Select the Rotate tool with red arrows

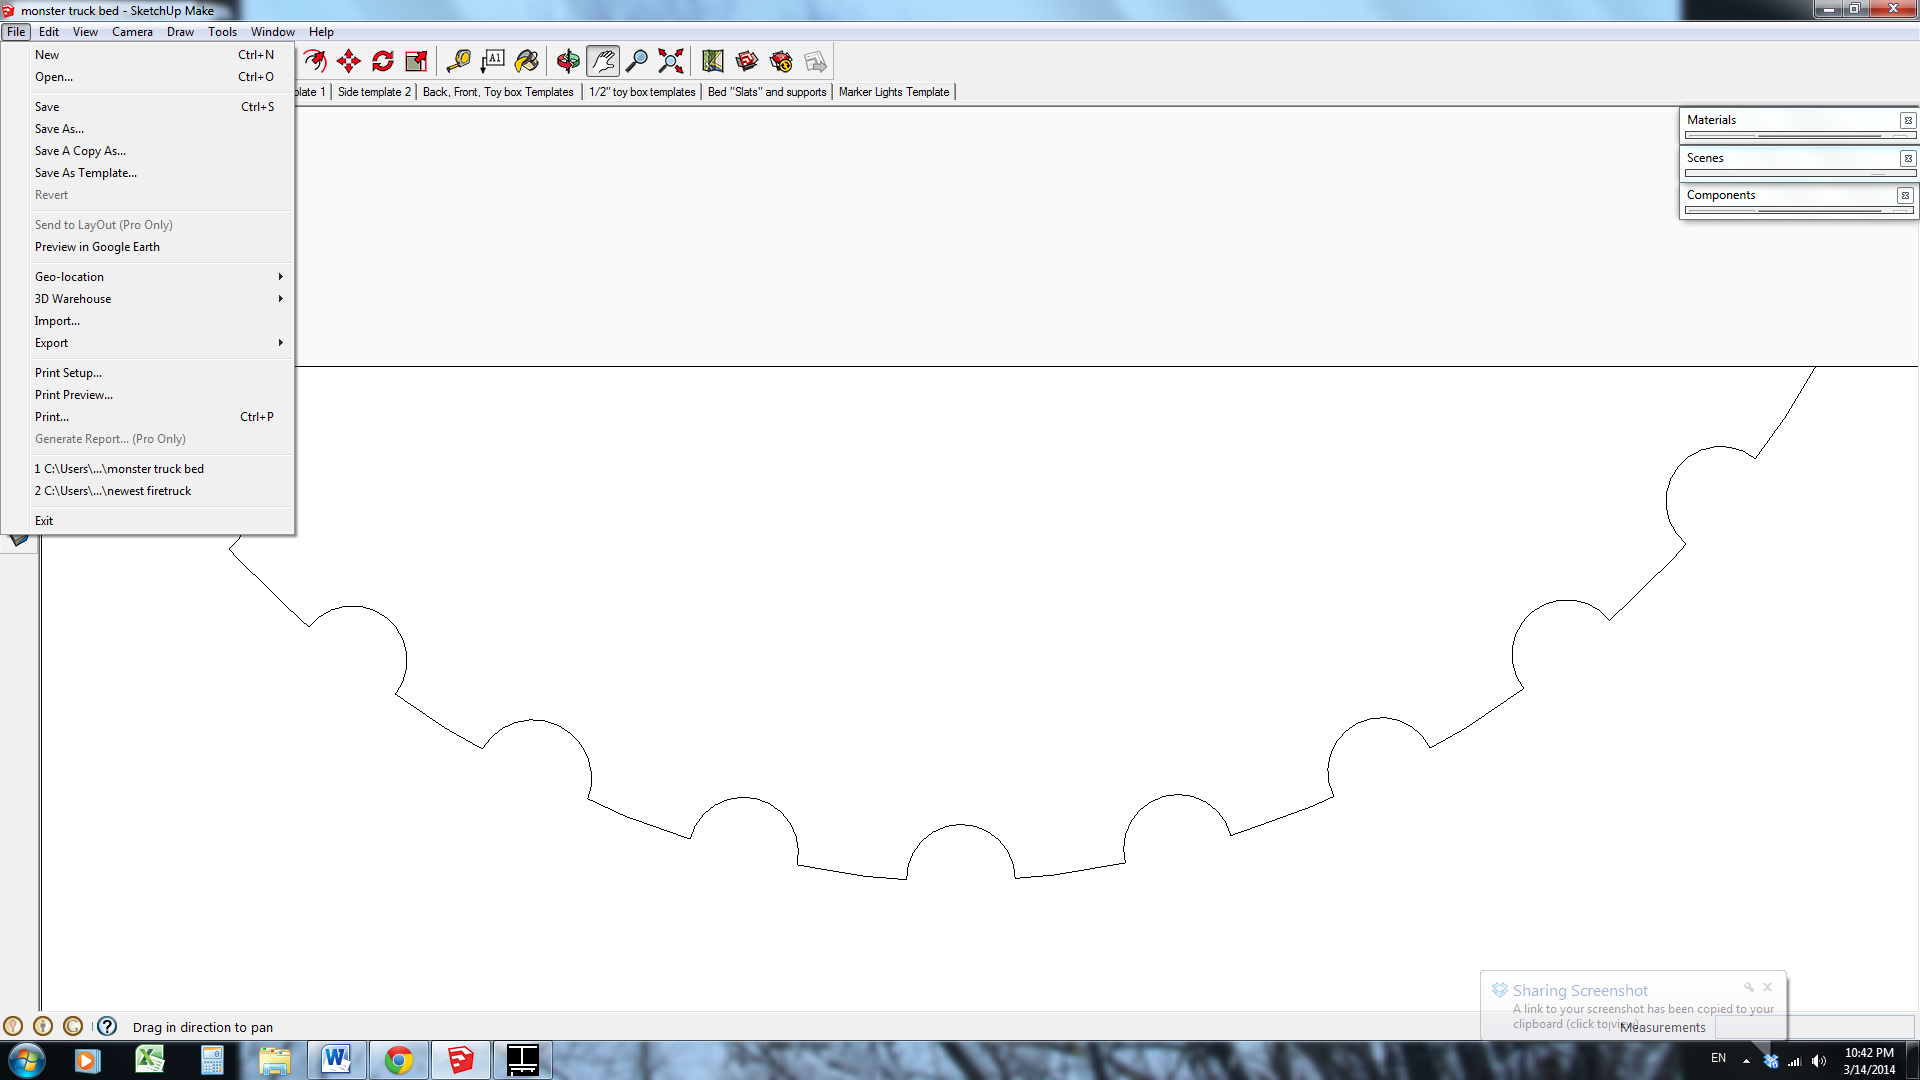point(383,62)
